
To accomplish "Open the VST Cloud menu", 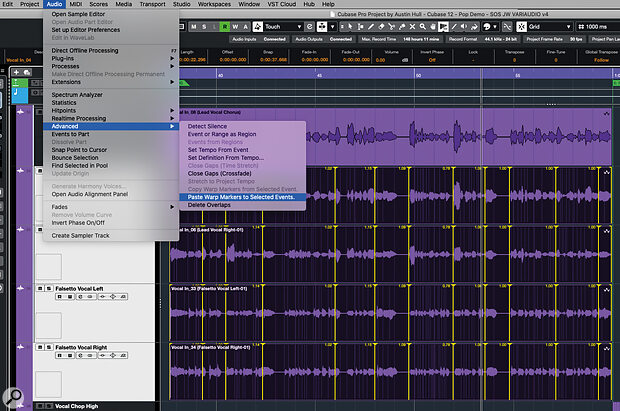I will [x=282, y=4].
